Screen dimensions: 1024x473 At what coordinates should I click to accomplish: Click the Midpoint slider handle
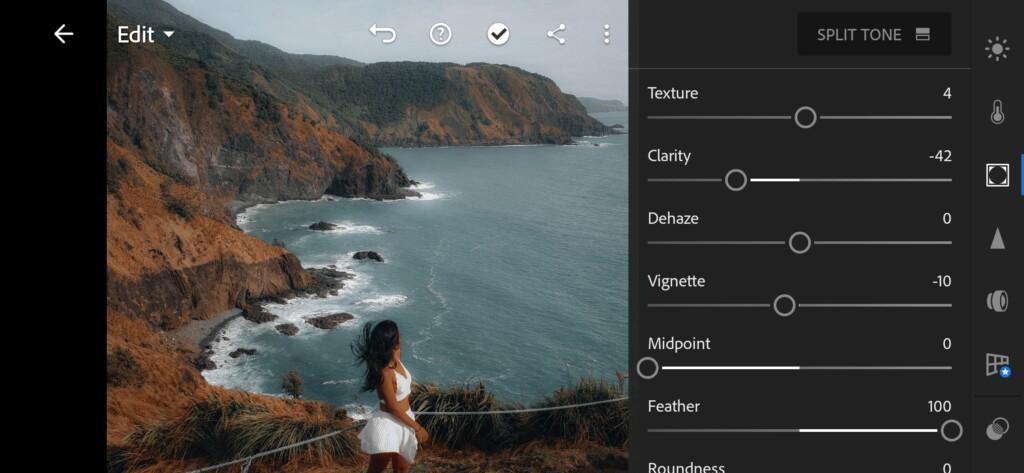pyautogui.click(x=647, y=368)
